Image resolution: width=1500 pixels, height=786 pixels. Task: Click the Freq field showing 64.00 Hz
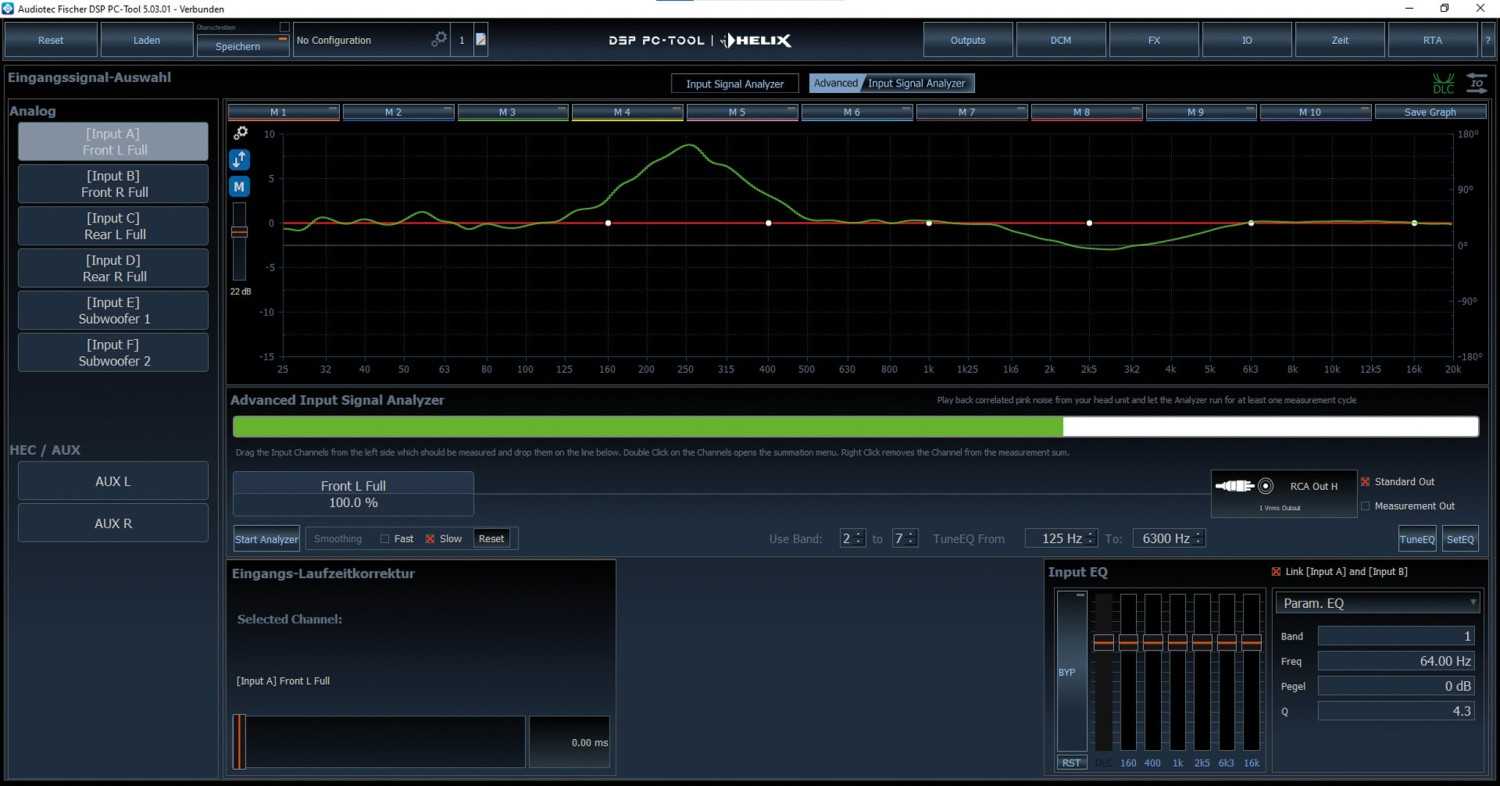coord(1397,661)
